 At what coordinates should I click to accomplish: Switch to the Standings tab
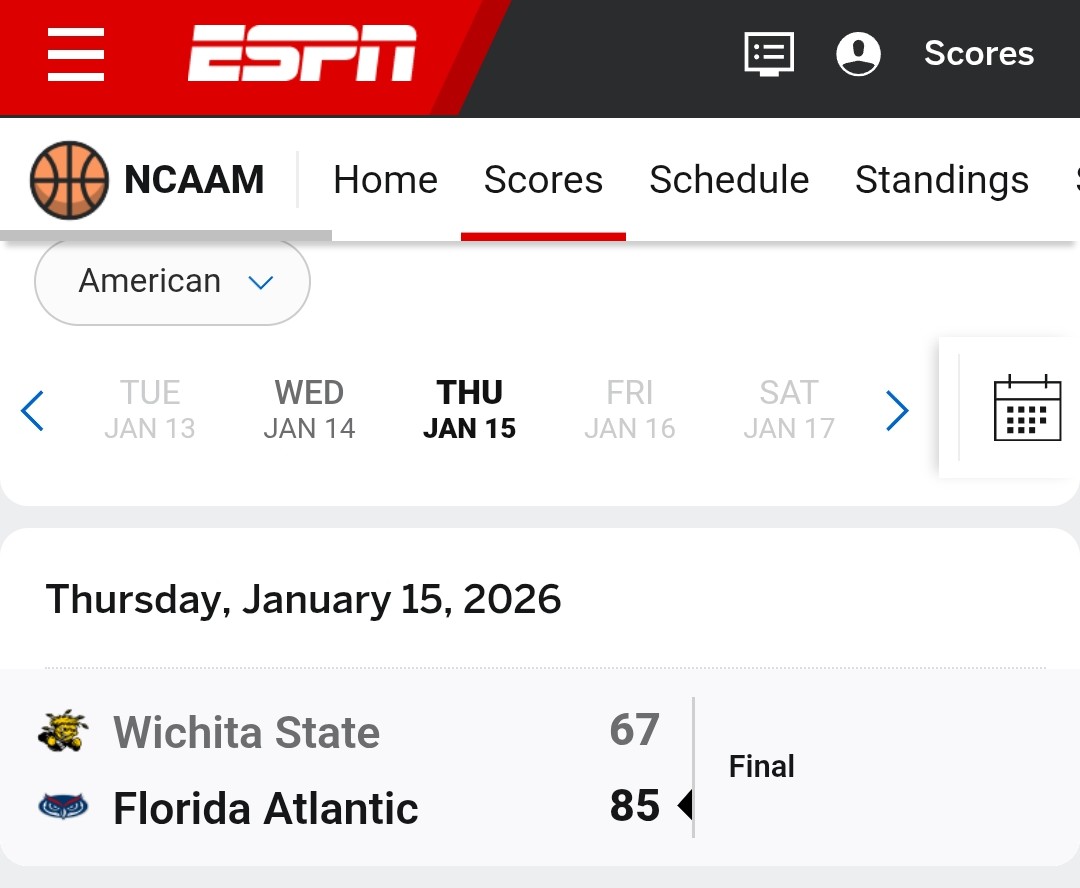941,180
